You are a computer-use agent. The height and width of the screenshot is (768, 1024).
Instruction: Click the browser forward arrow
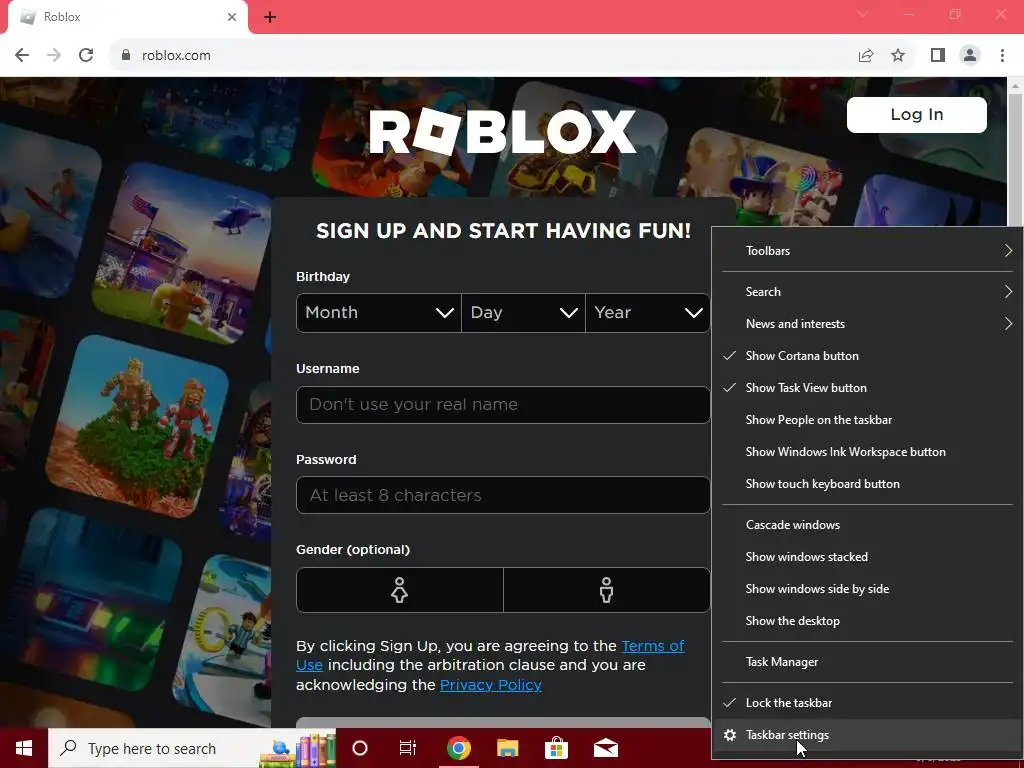click(54, 56)
